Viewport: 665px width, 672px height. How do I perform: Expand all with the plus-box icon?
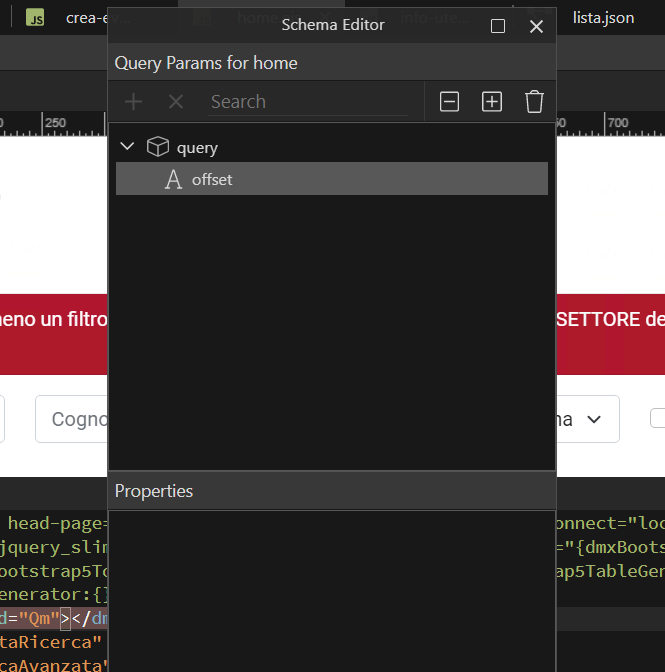point(491,102)
